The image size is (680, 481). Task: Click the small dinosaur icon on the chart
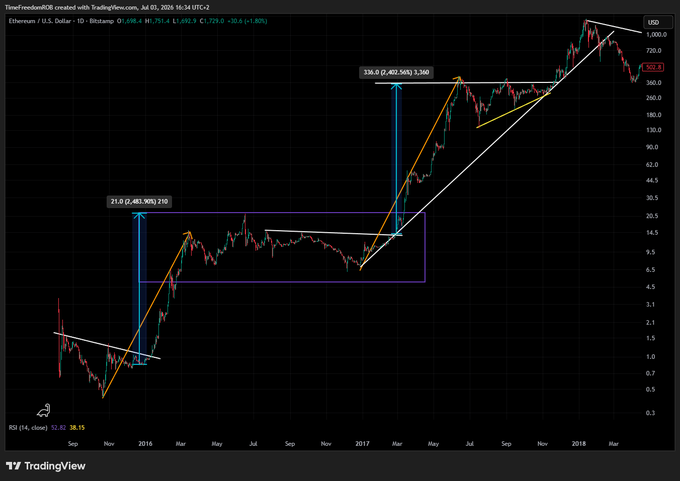coord(44,410)
